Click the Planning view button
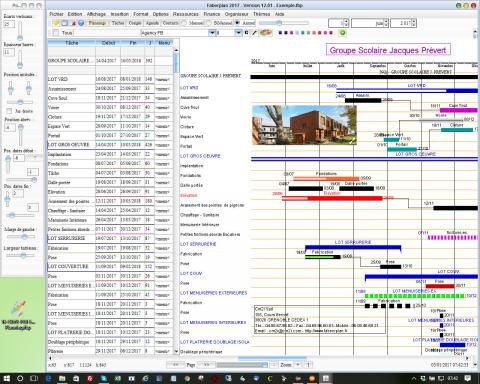Viewport: 480px width, 384px height. pyautogui.click(x=97, y=23)
